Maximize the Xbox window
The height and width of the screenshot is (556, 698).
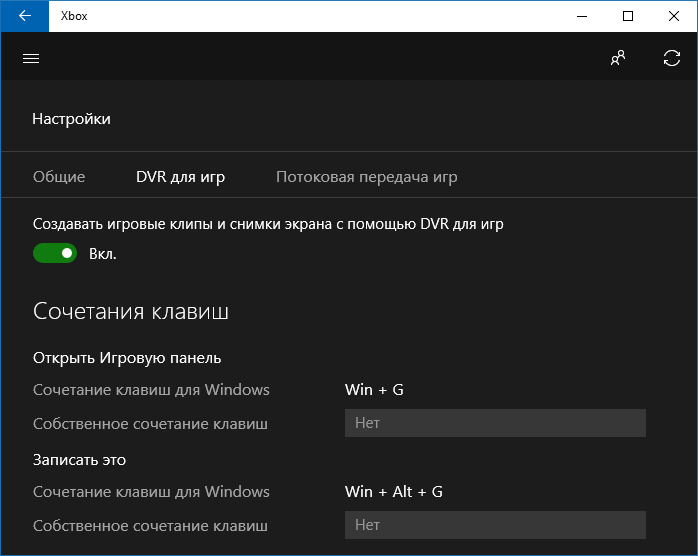tap(628, 16)
